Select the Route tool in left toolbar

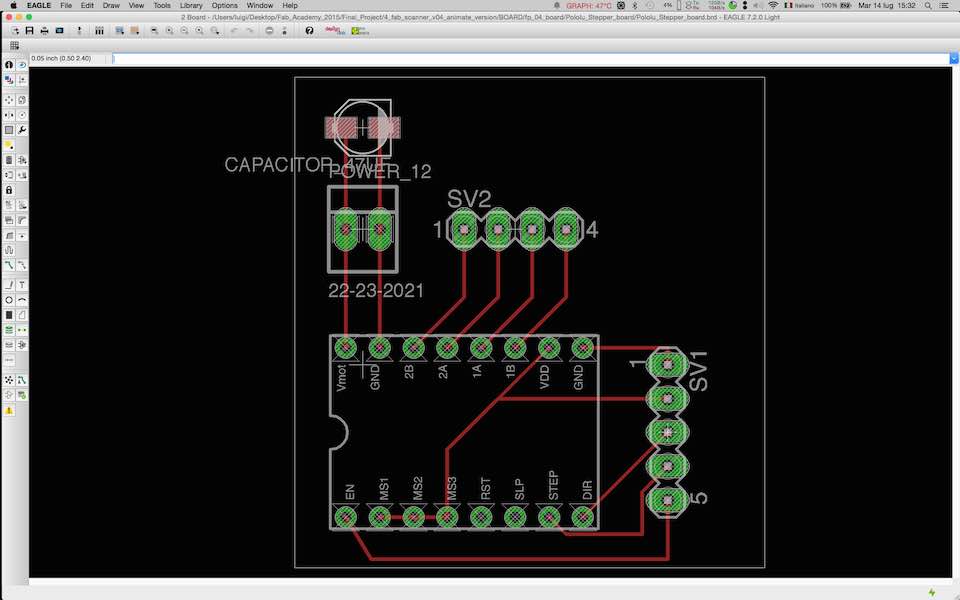[x=9, y=265]
